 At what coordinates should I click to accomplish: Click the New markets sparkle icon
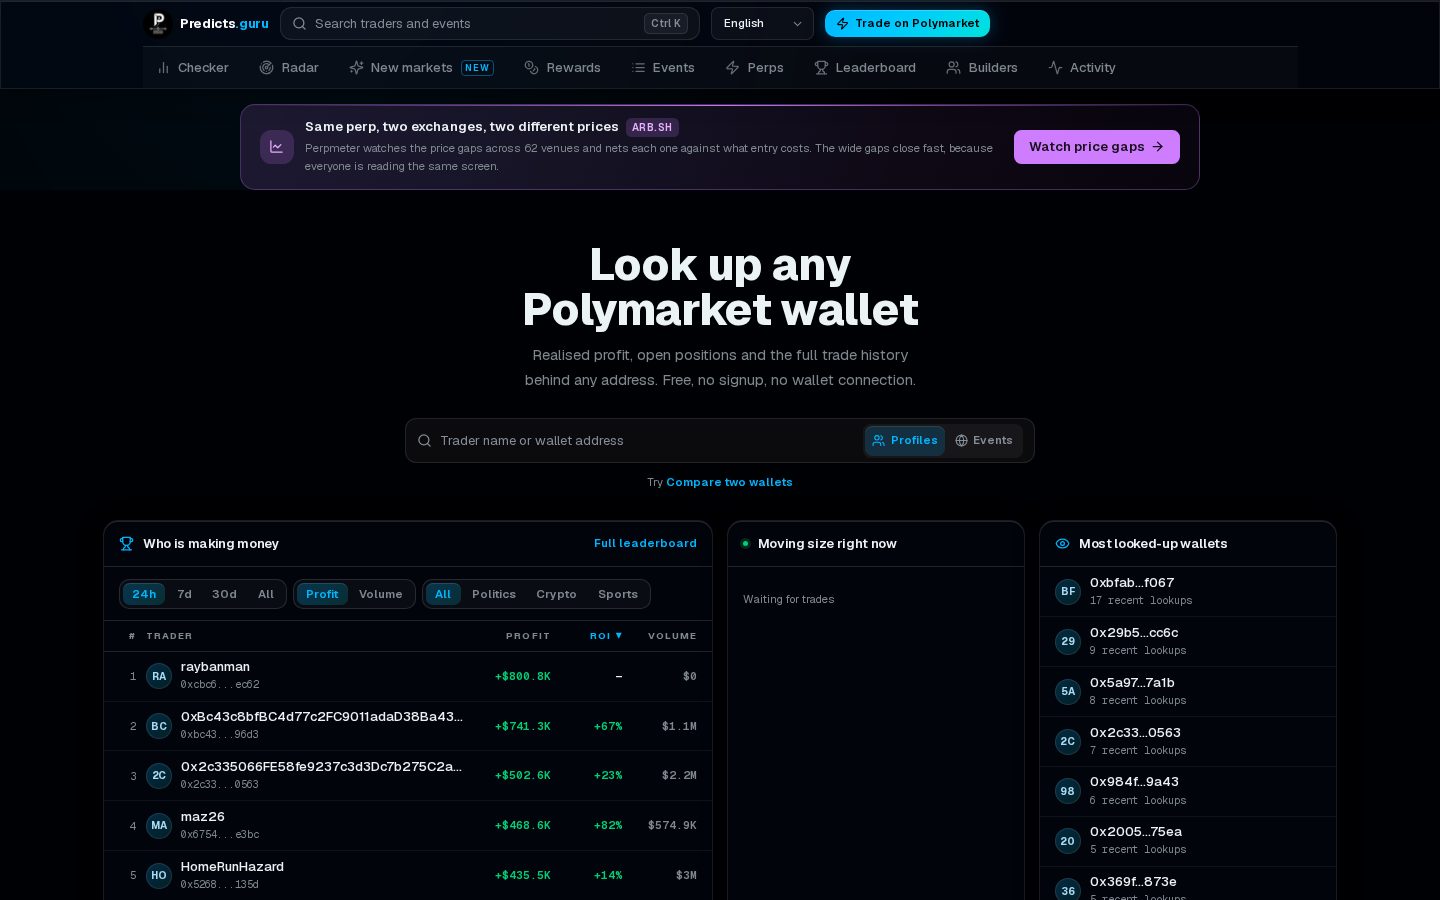356,68
